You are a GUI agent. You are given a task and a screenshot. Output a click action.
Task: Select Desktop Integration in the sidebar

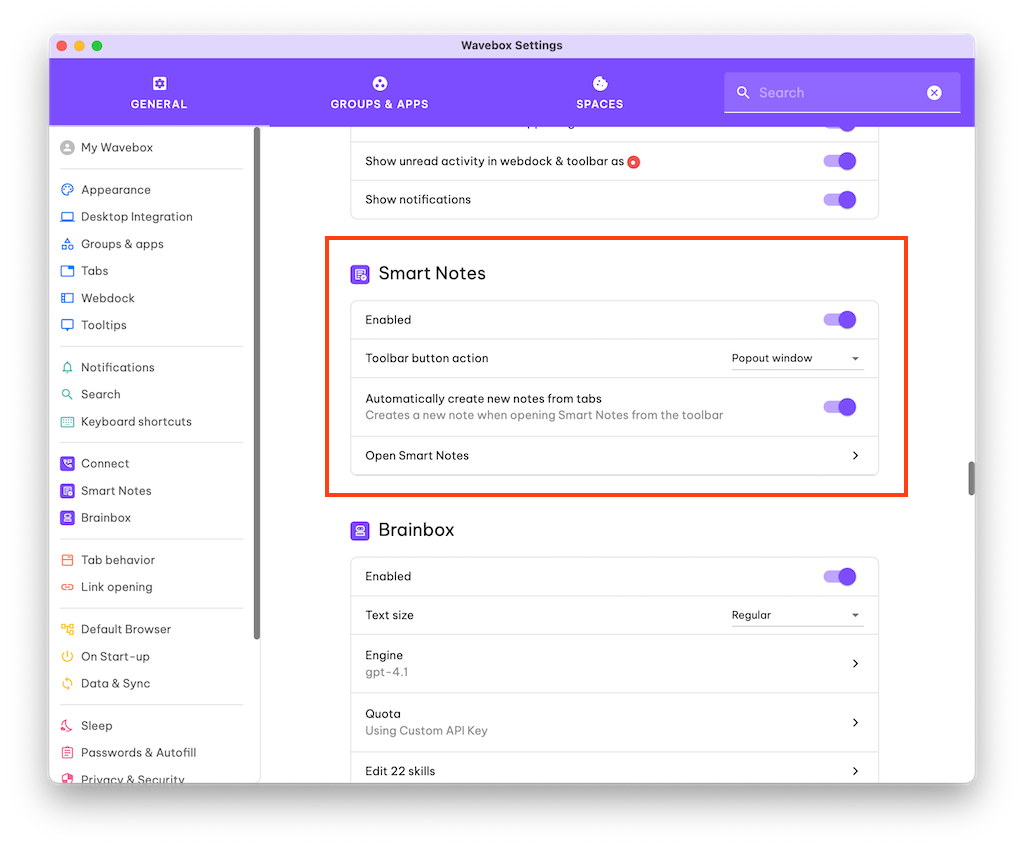coord(136,217)
